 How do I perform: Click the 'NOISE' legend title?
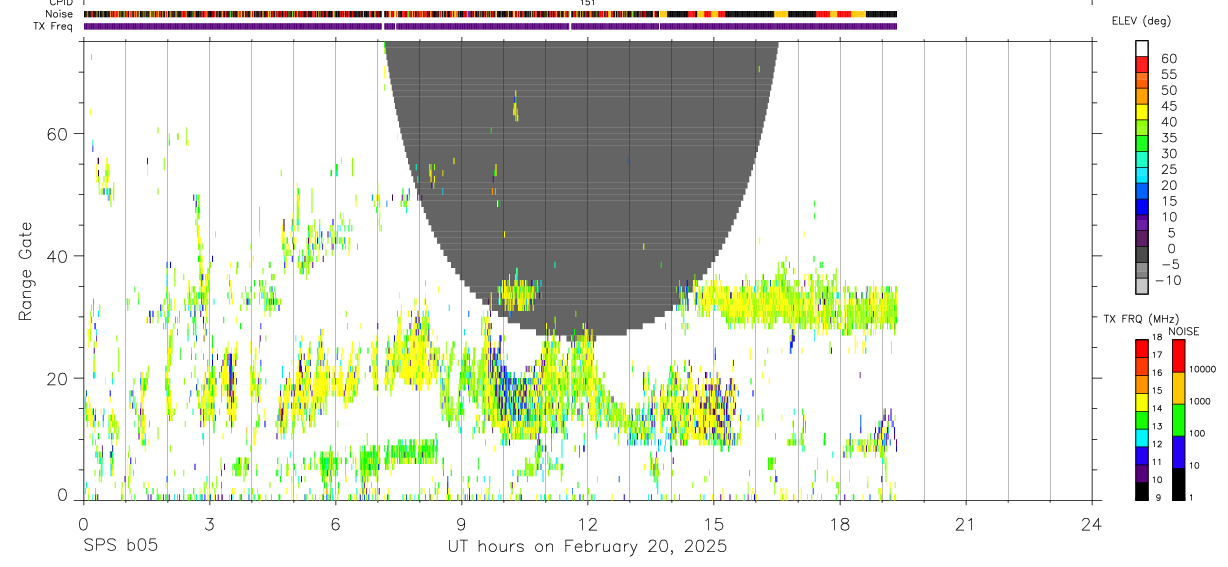[x=1183, y=331]
